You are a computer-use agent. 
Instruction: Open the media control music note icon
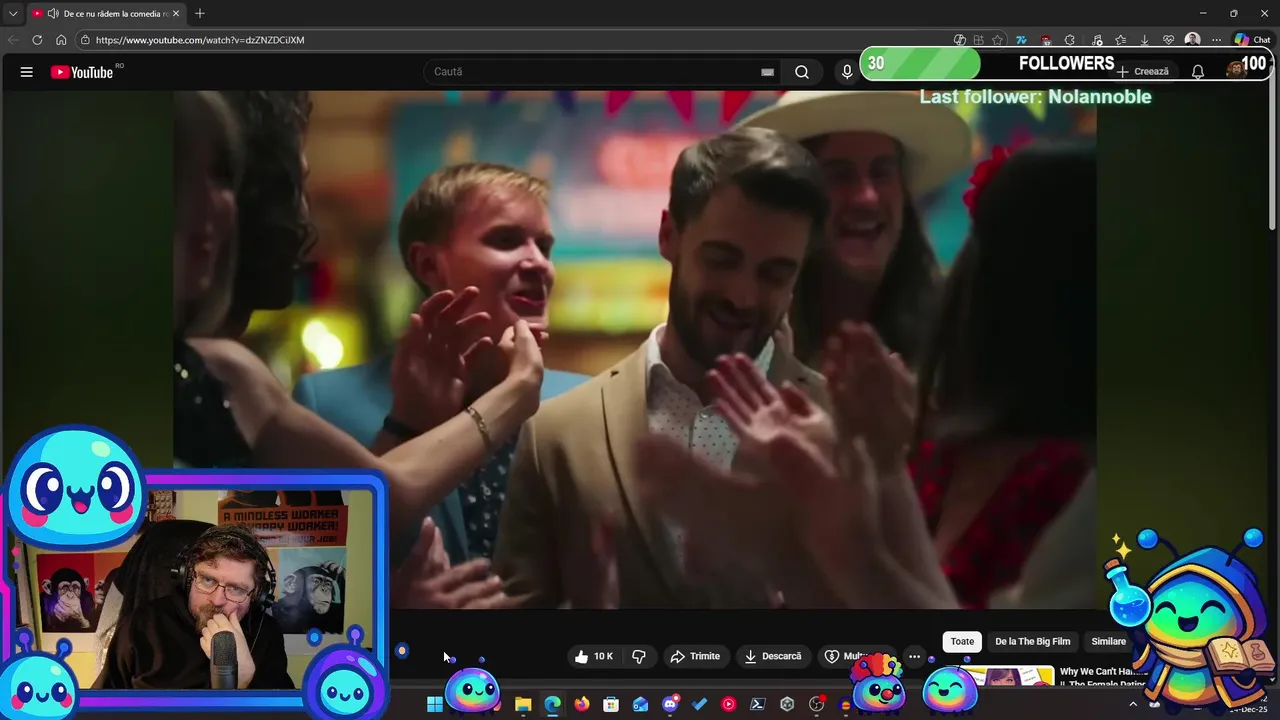[1097, 40]
